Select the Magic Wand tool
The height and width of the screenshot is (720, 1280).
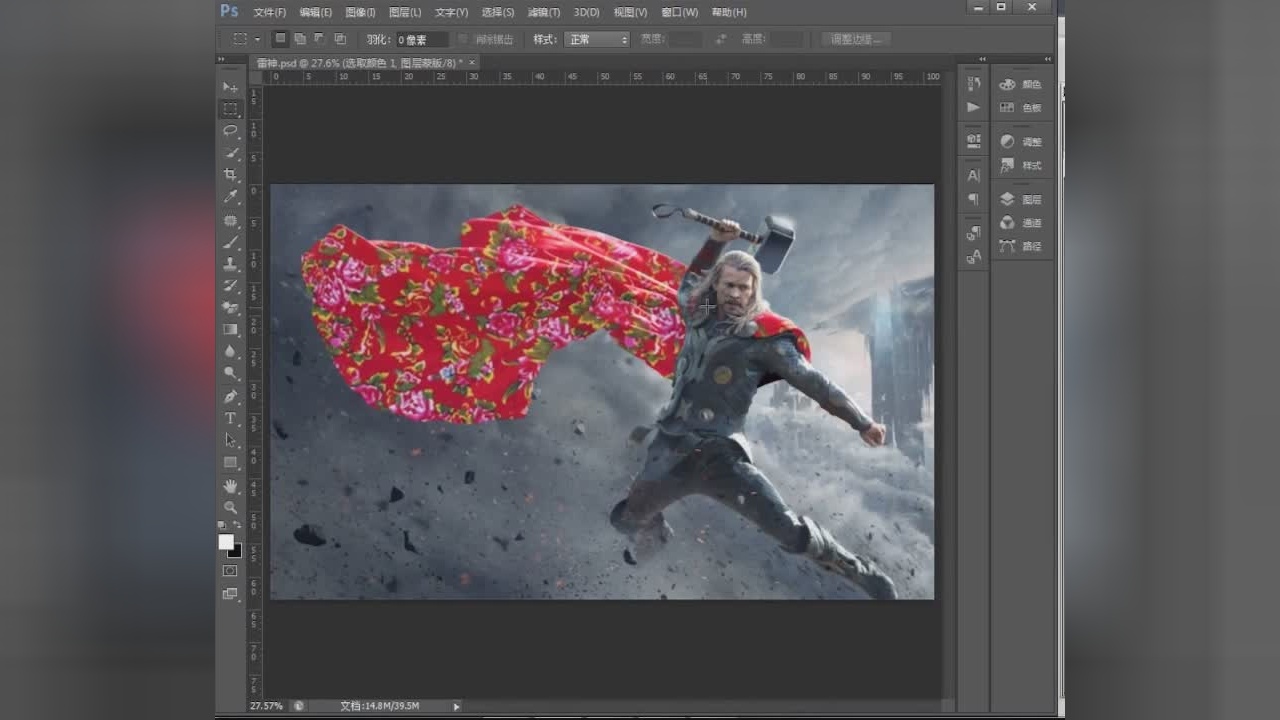pyautogui.click(x=231, y=153)
